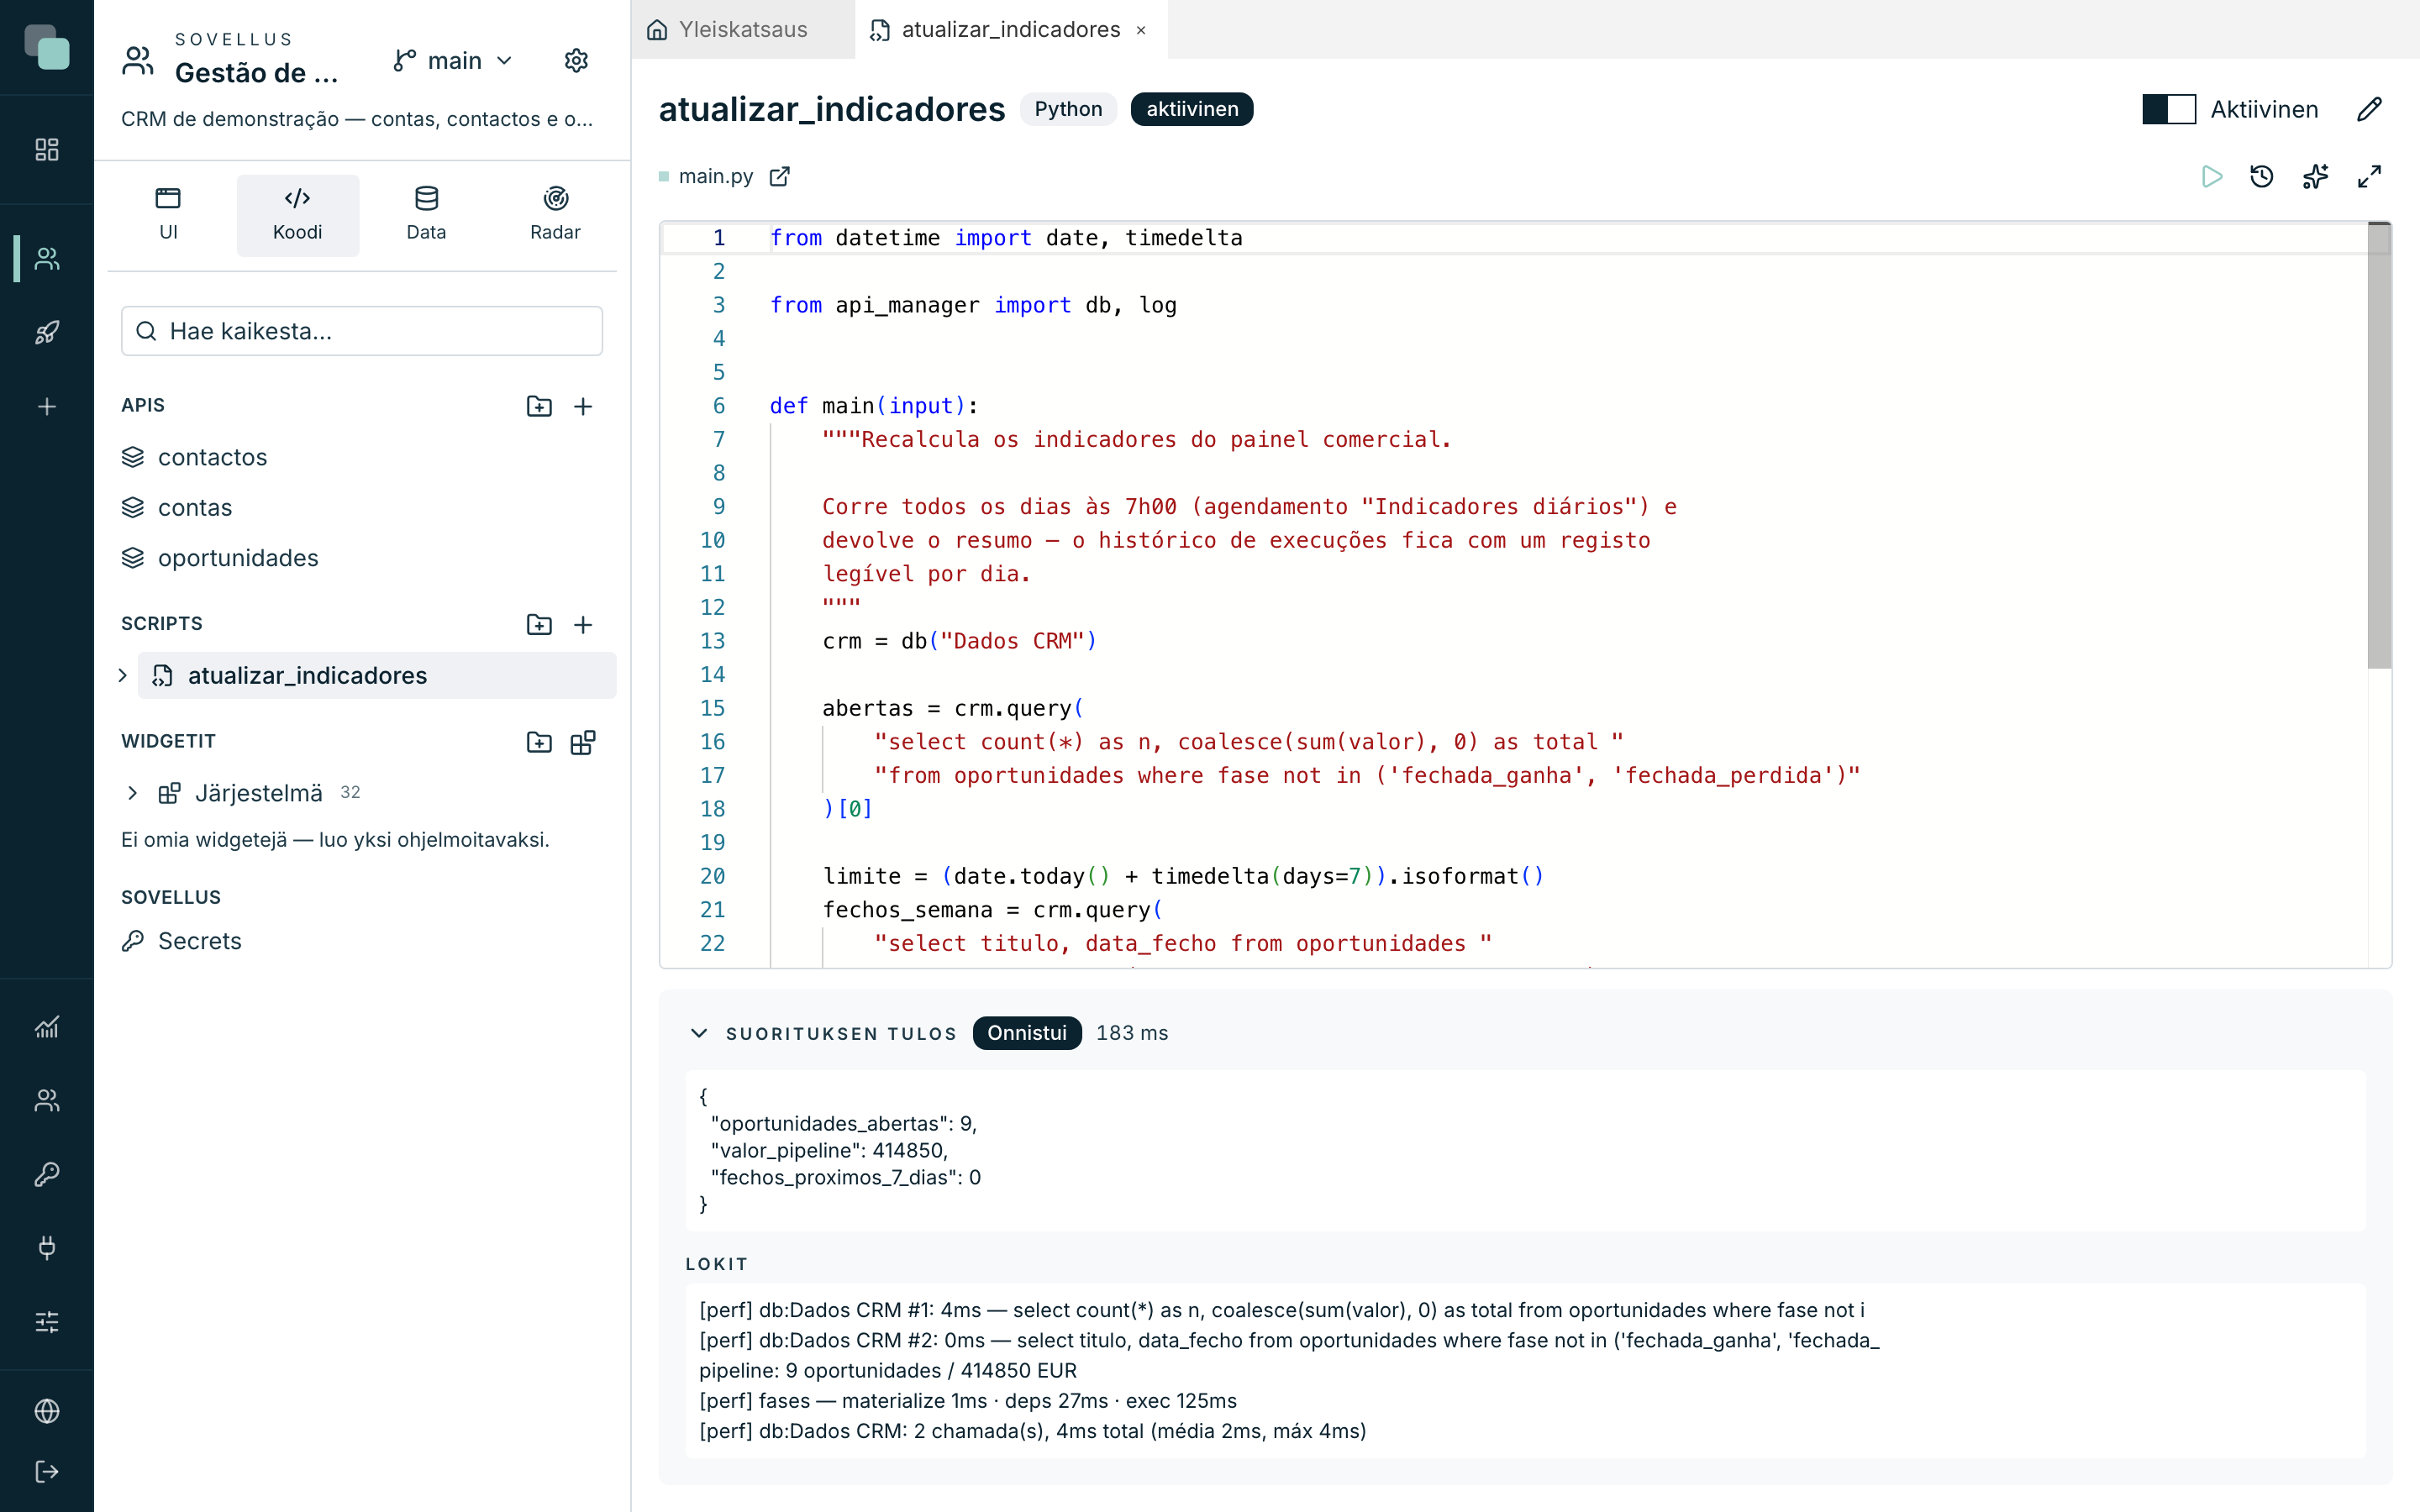Expand Järjestelmä widget group
Viewport: 2420px width, 1512px height.
[x=132, y=793]
